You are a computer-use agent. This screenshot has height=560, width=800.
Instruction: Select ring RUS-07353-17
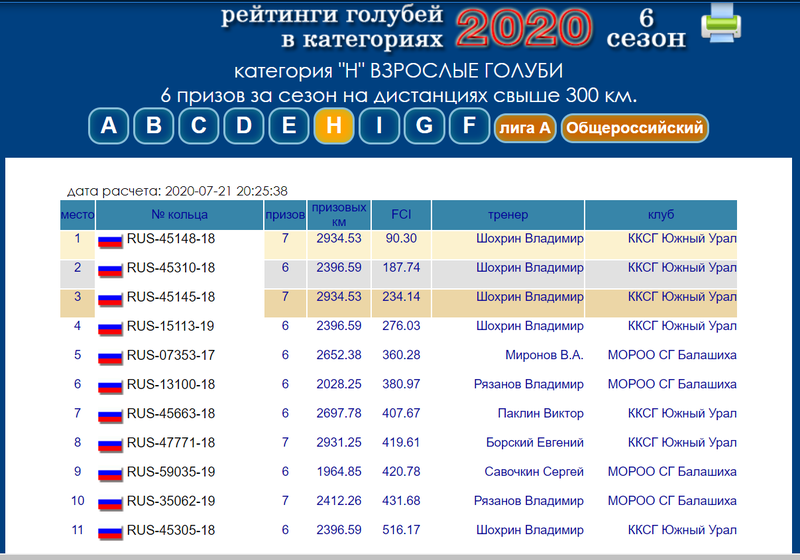click(x=171, y=355)
